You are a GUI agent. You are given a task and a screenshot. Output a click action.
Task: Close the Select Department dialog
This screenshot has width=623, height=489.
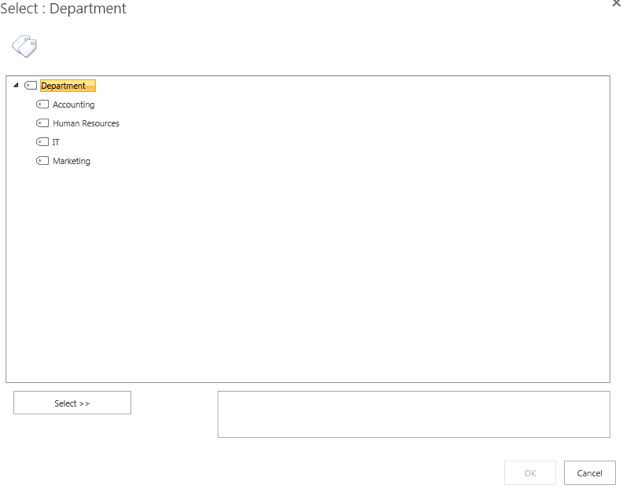(616, 3)
